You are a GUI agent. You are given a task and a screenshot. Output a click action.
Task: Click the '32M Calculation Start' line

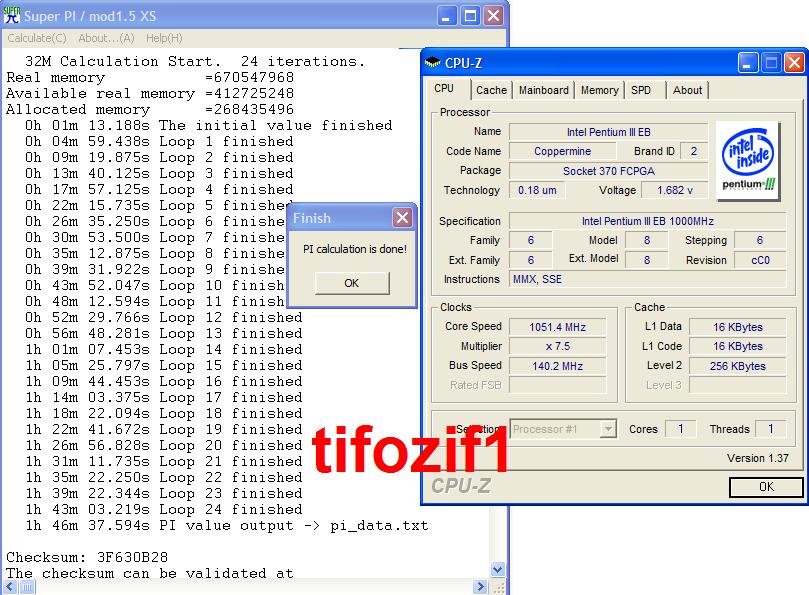(195, 61)
